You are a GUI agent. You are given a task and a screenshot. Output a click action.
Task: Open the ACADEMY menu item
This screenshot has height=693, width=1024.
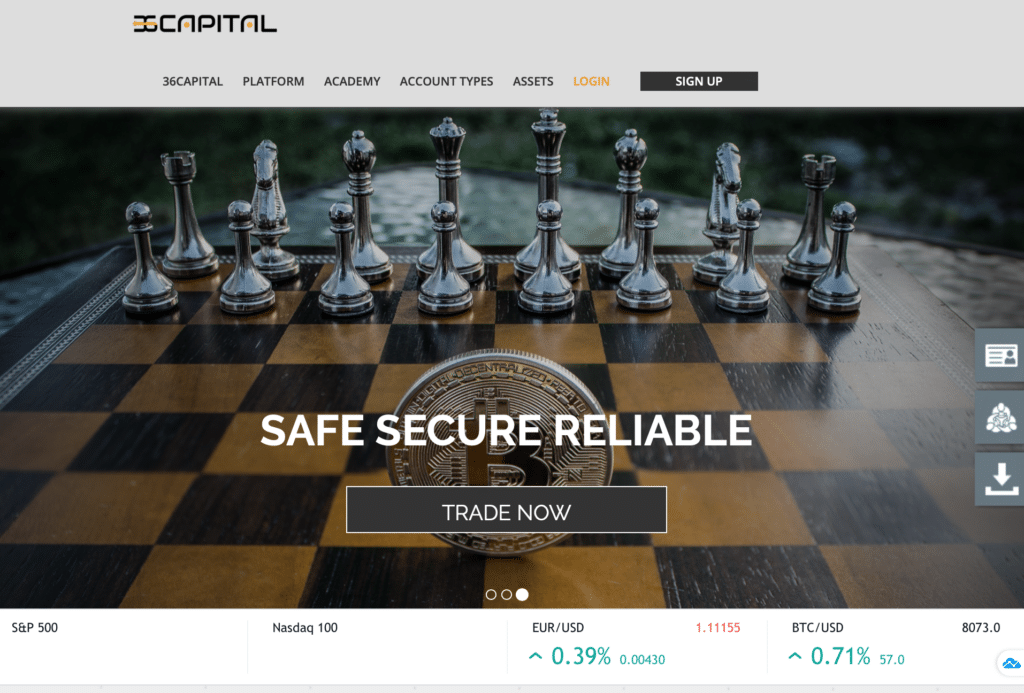pos(352,82)
